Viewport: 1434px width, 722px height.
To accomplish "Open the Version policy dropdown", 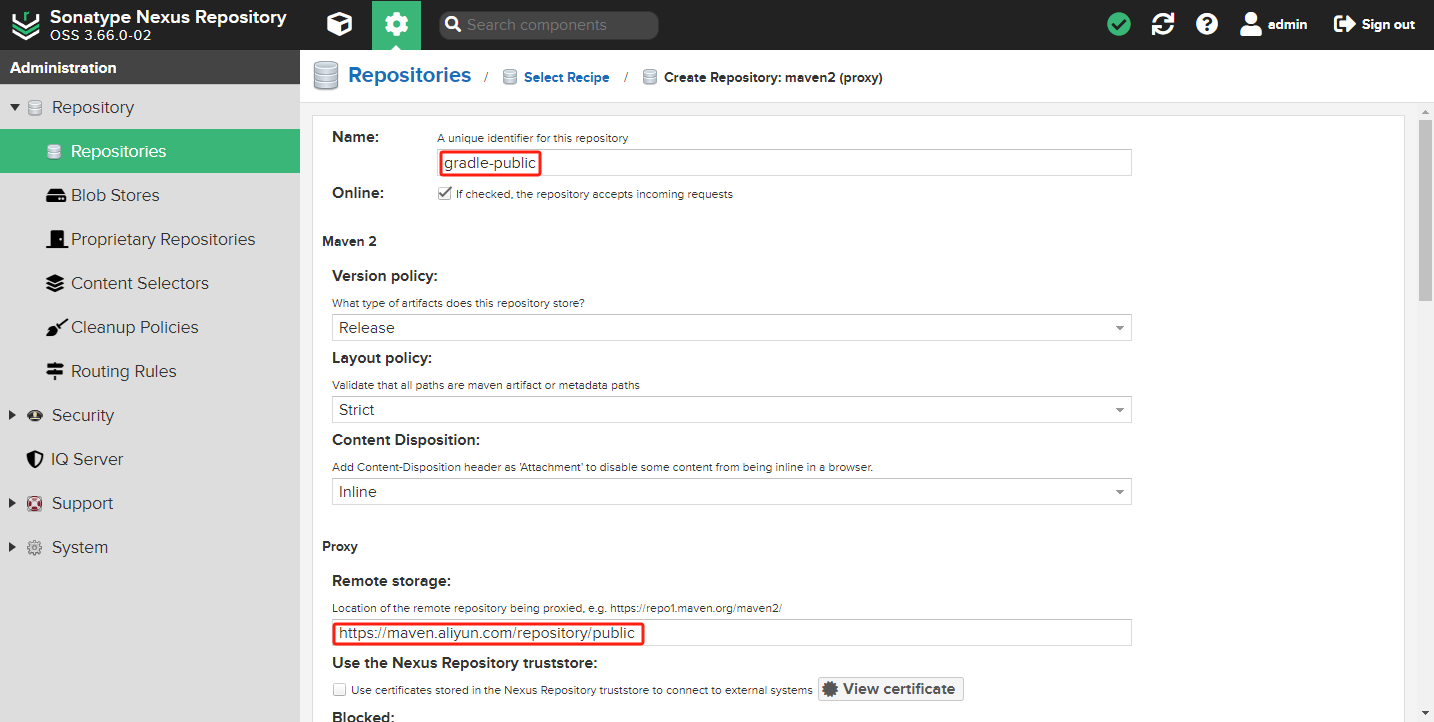I will 731,328.
